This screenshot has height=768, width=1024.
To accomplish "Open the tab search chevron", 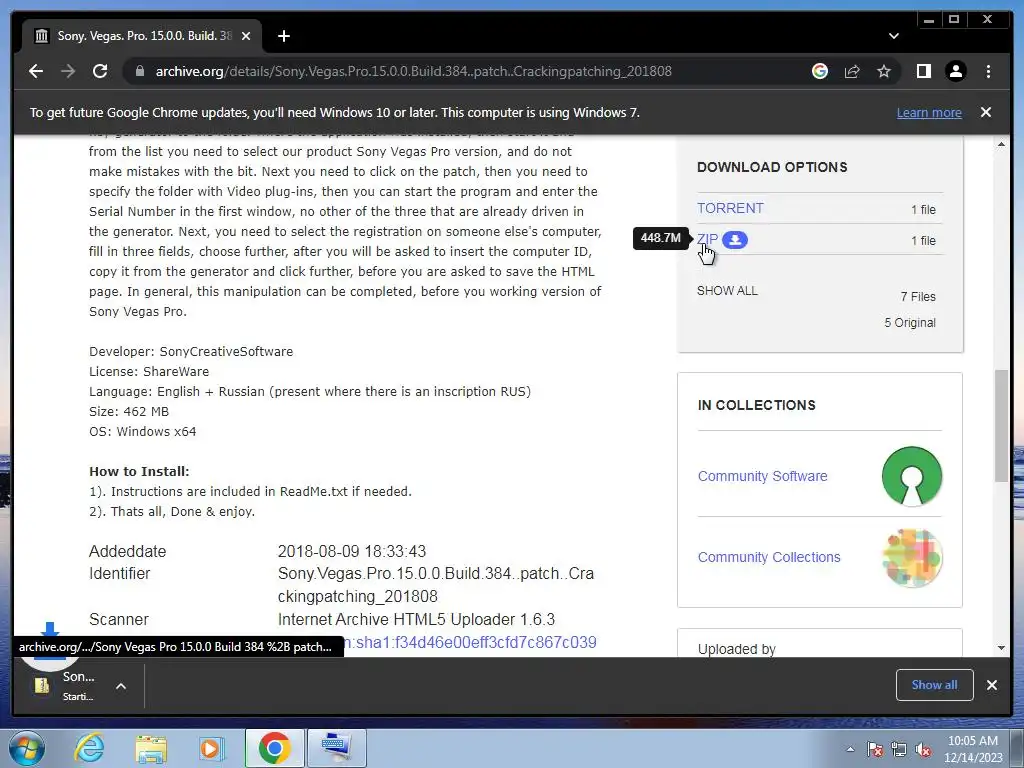I will (x=894, y=36).
